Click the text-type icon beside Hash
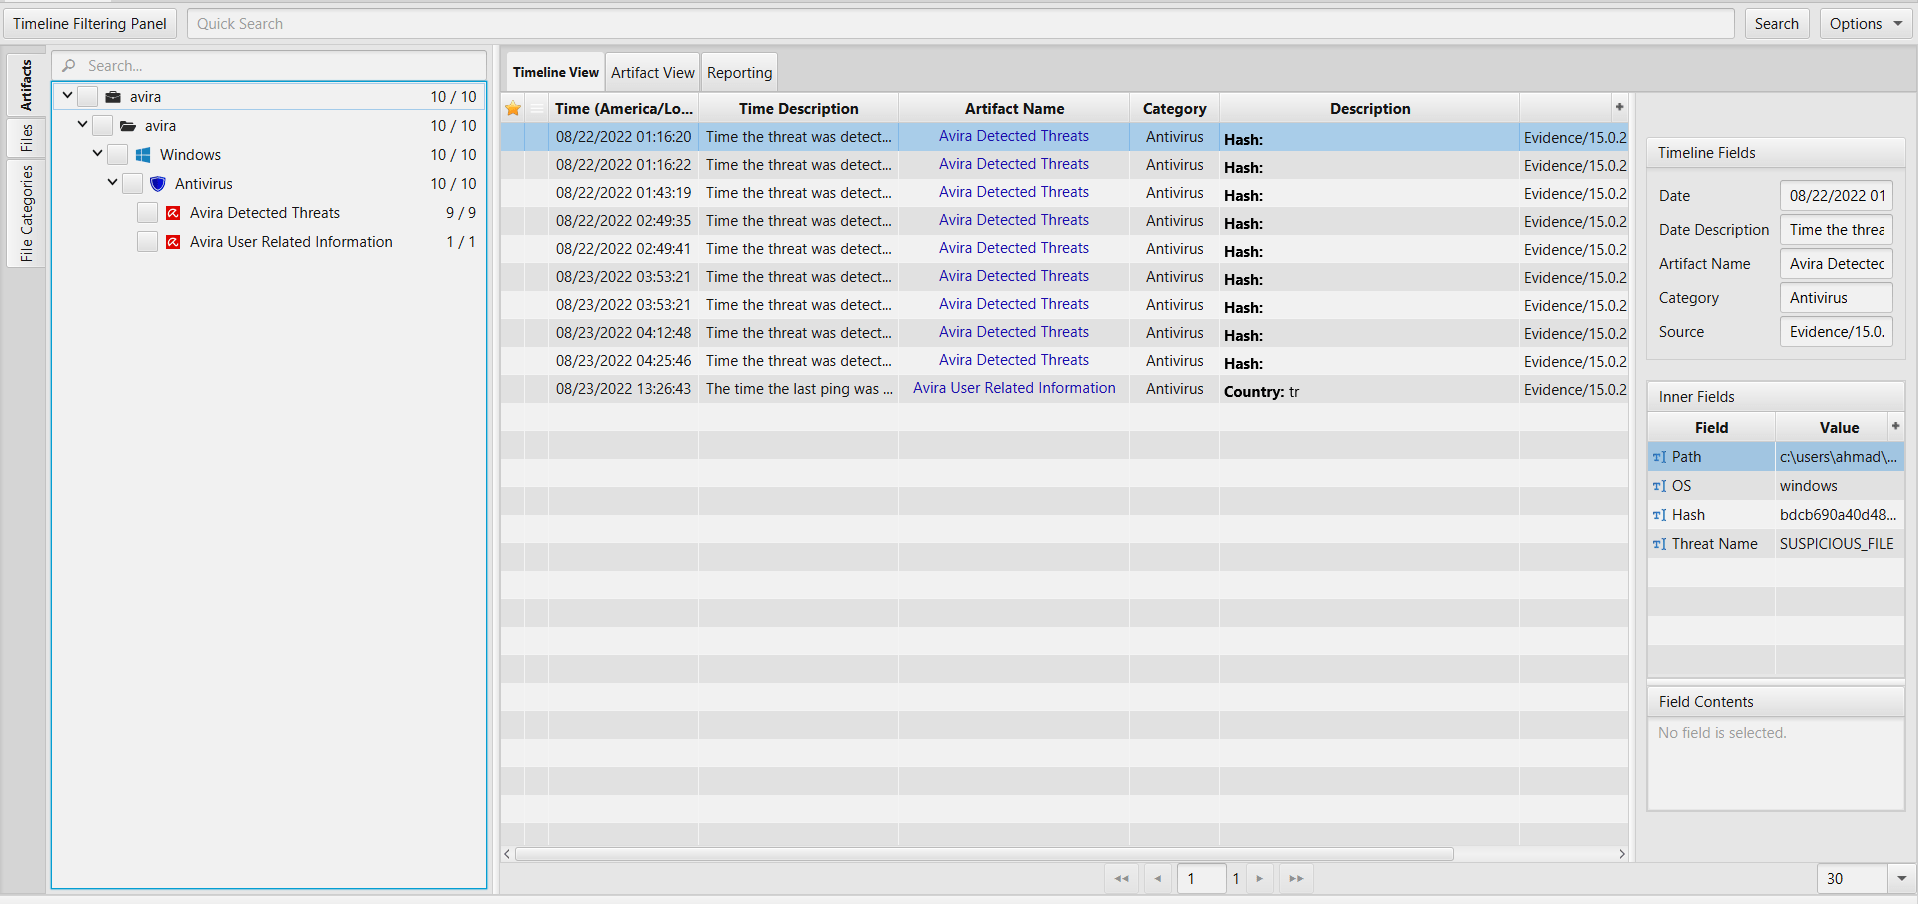The width and height of the screenshot is (1918, 904). (1659, 515)
